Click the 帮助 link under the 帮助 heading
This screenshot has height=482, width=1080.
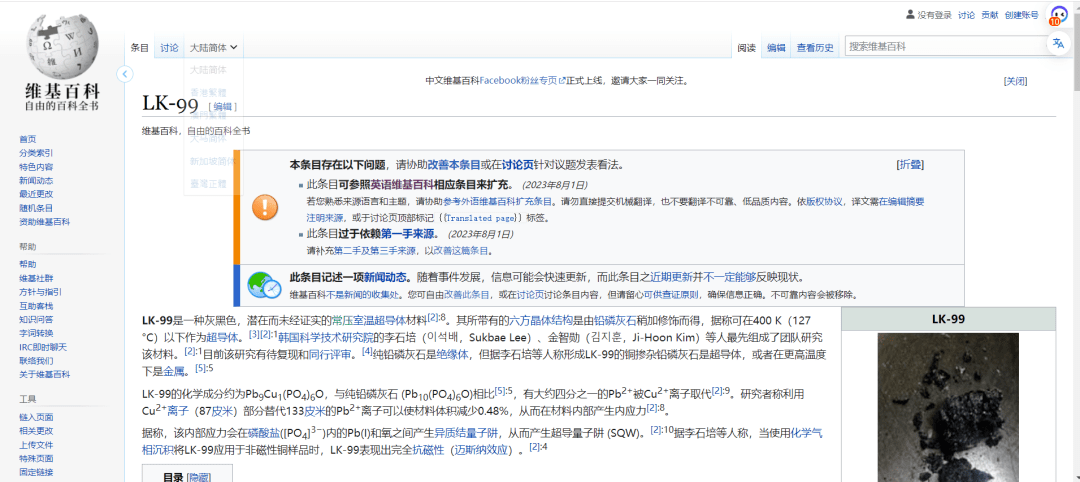(28, 264)
